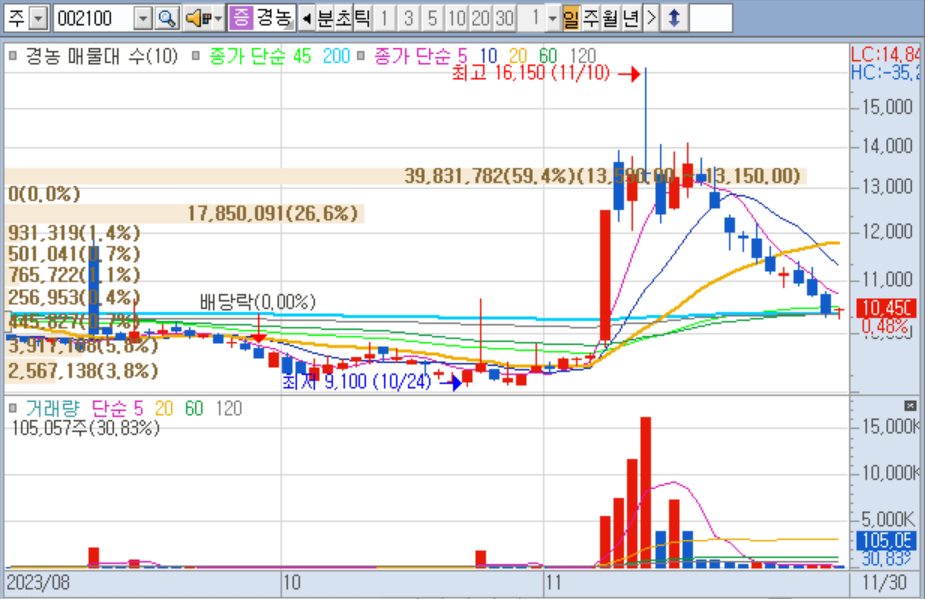Click the 거래량 volume legend label
This screenshot has width=925, height=599.
(x=53, y=408)
